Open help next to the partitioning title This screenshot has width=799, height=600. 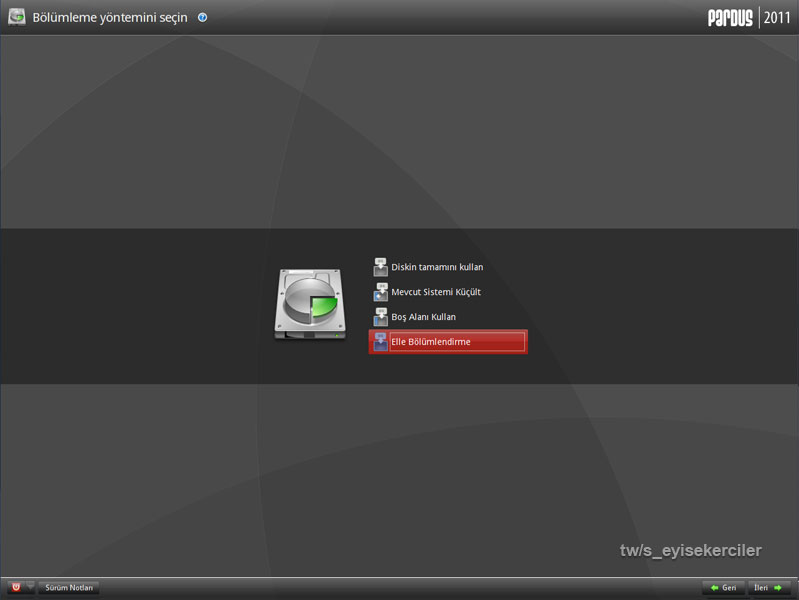point(202,17)
